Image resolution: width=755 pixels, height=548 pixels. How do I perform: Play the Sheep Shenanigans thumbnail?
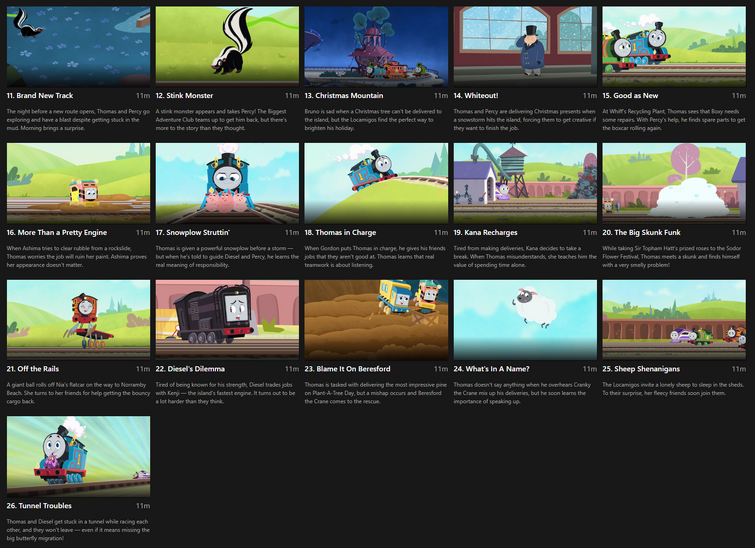[674, 320]
